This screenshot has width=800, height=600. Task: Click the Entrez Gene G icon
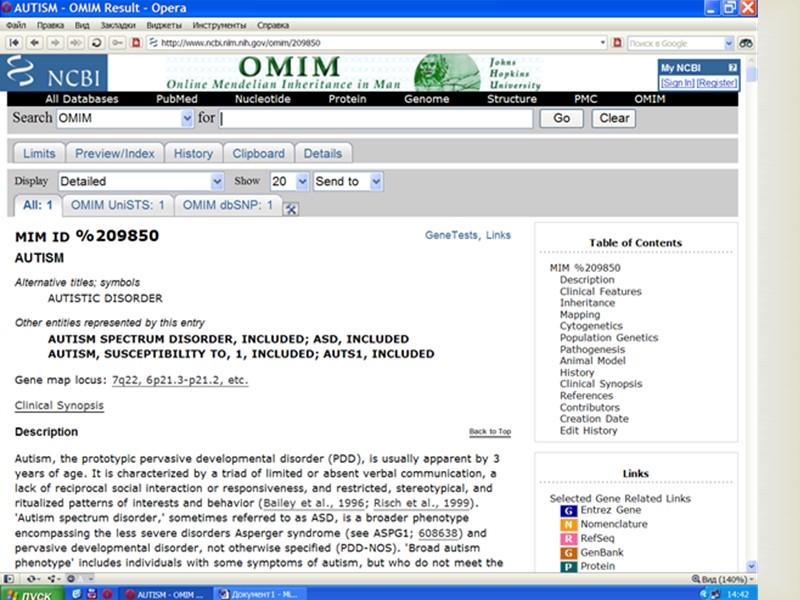point(568,511)
